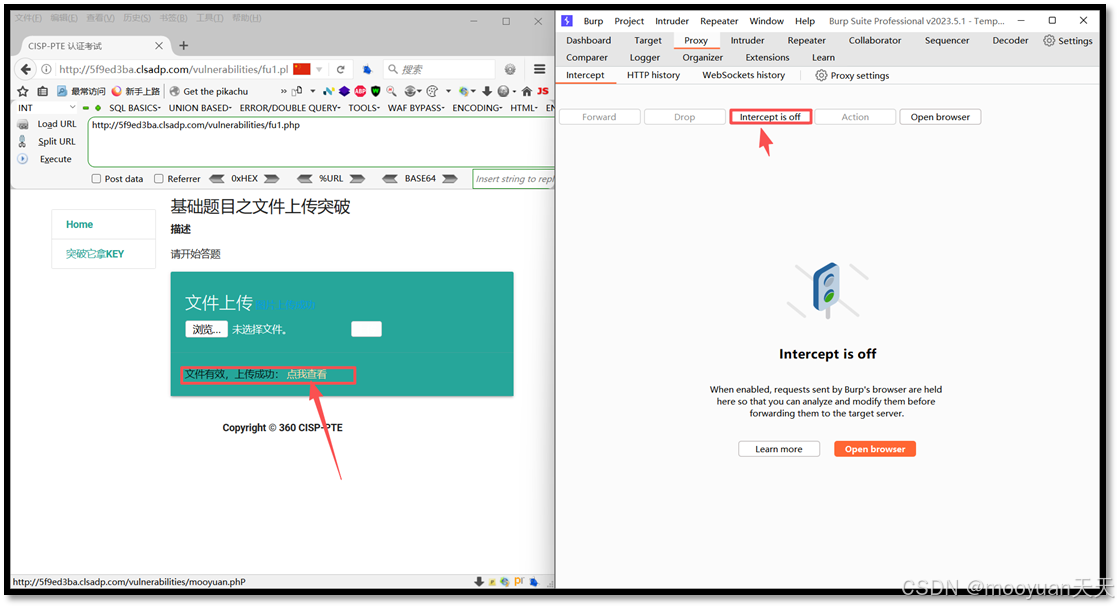The height and width of the screenshot is (608, 1119).
Task: Click the red JS toolbar icon
Action: pyautogui.click(x=543, y=91)
